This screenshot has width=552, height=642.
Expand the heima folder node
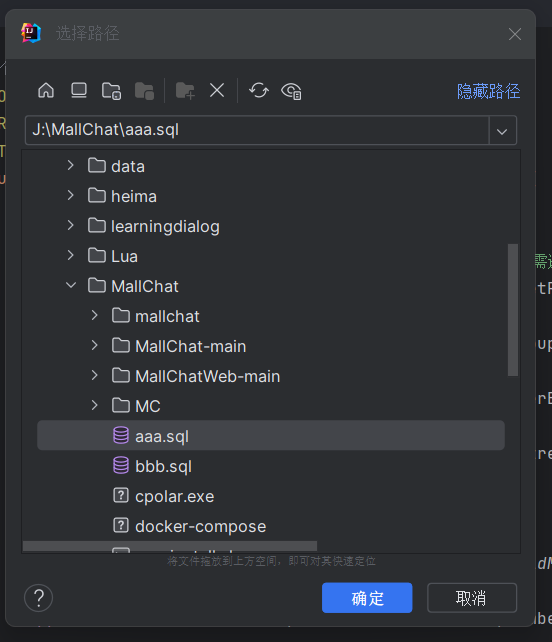click(x=71, y=196)
